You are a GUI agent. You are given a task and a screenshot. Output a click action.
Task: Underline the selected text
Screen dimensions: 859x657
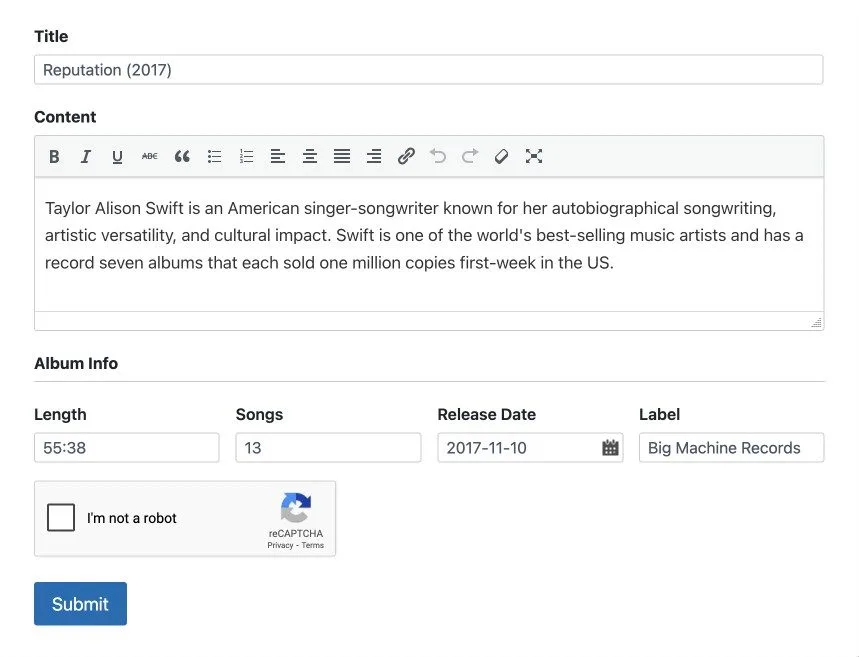point(117,157)
